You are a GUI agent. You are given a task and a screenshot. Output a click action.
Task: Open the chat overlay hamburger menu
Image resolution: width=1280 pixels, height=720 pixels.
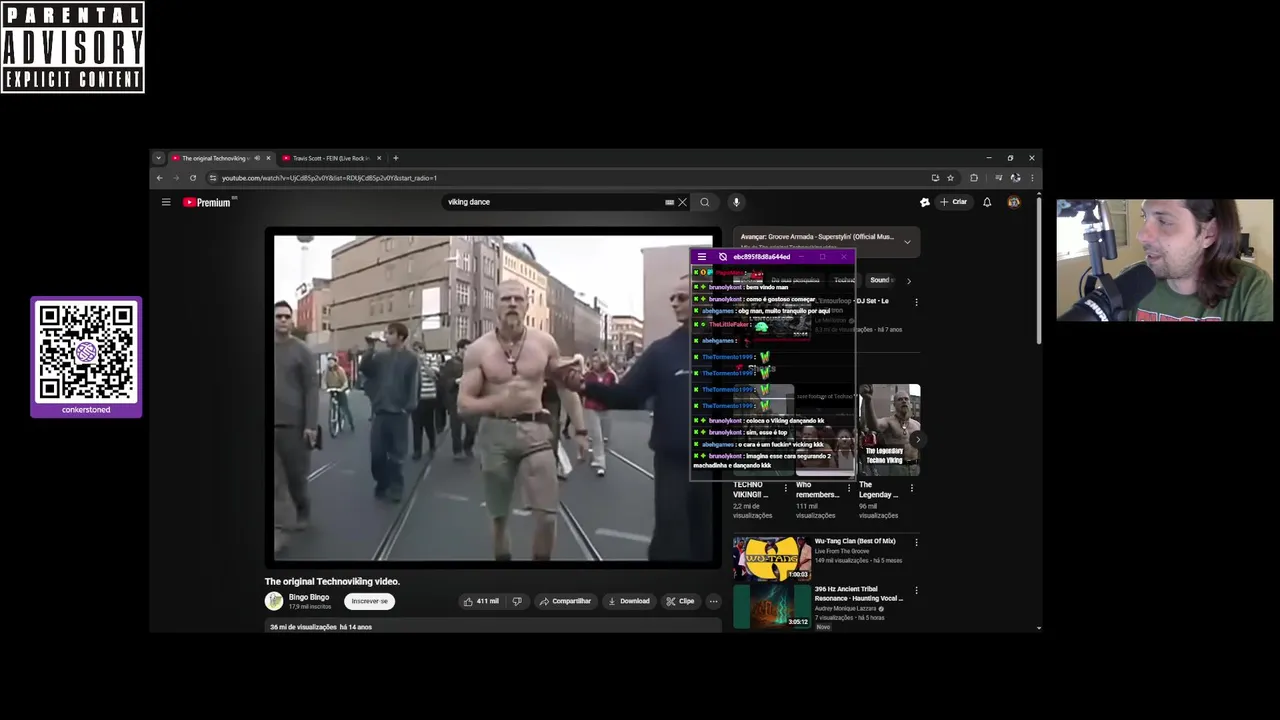click(x=701, y=257)
